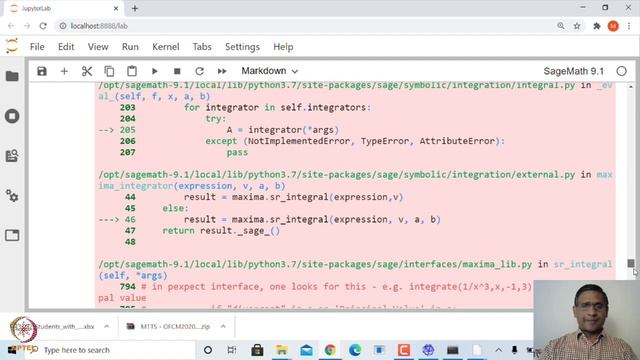640x360 pixels.
Task: Go forward in the browser
Action: [x=27, y=26]
